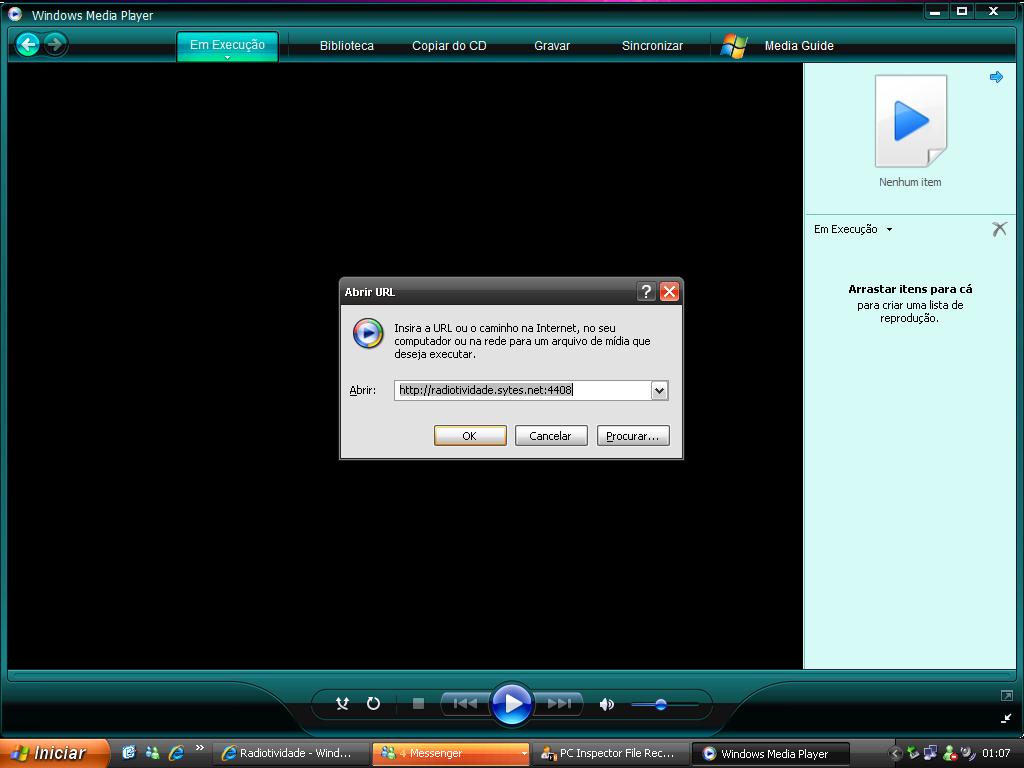Mute the sound using speaker icon
1024x768 pixels.
(x=606, y=704)
